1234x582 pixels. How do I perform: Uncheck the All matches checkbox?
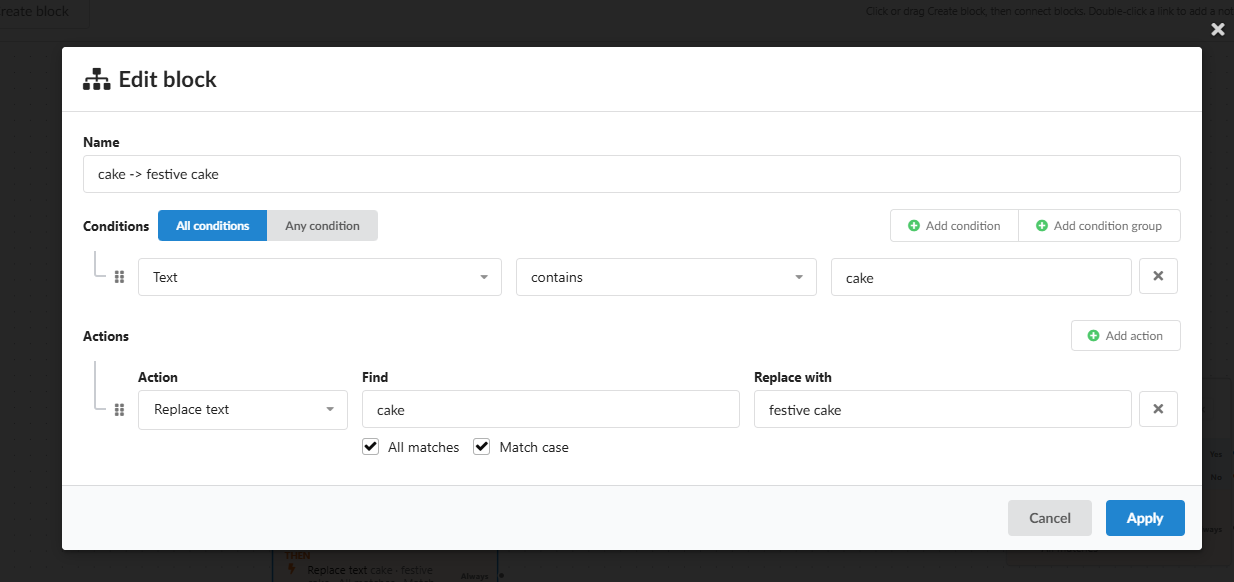[371, 447]
